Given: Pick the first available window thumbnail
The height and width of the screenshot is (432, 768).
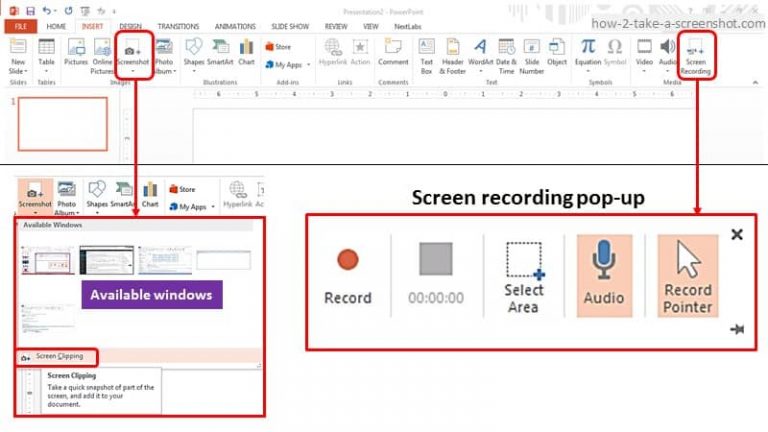Looking at the screenshot, I should coord(48,260).
